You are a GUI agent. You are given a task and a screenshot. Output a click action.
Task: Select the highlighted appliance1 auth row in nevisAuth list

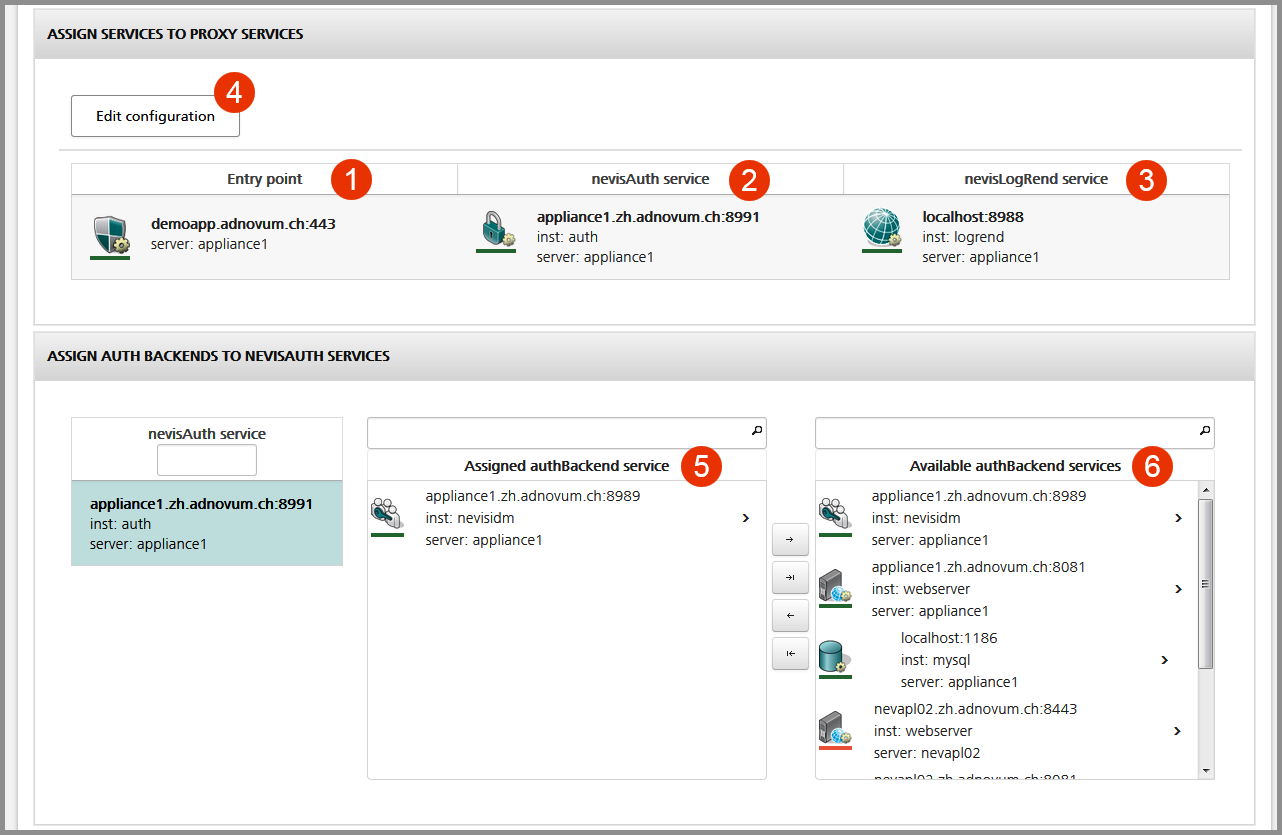207,524
